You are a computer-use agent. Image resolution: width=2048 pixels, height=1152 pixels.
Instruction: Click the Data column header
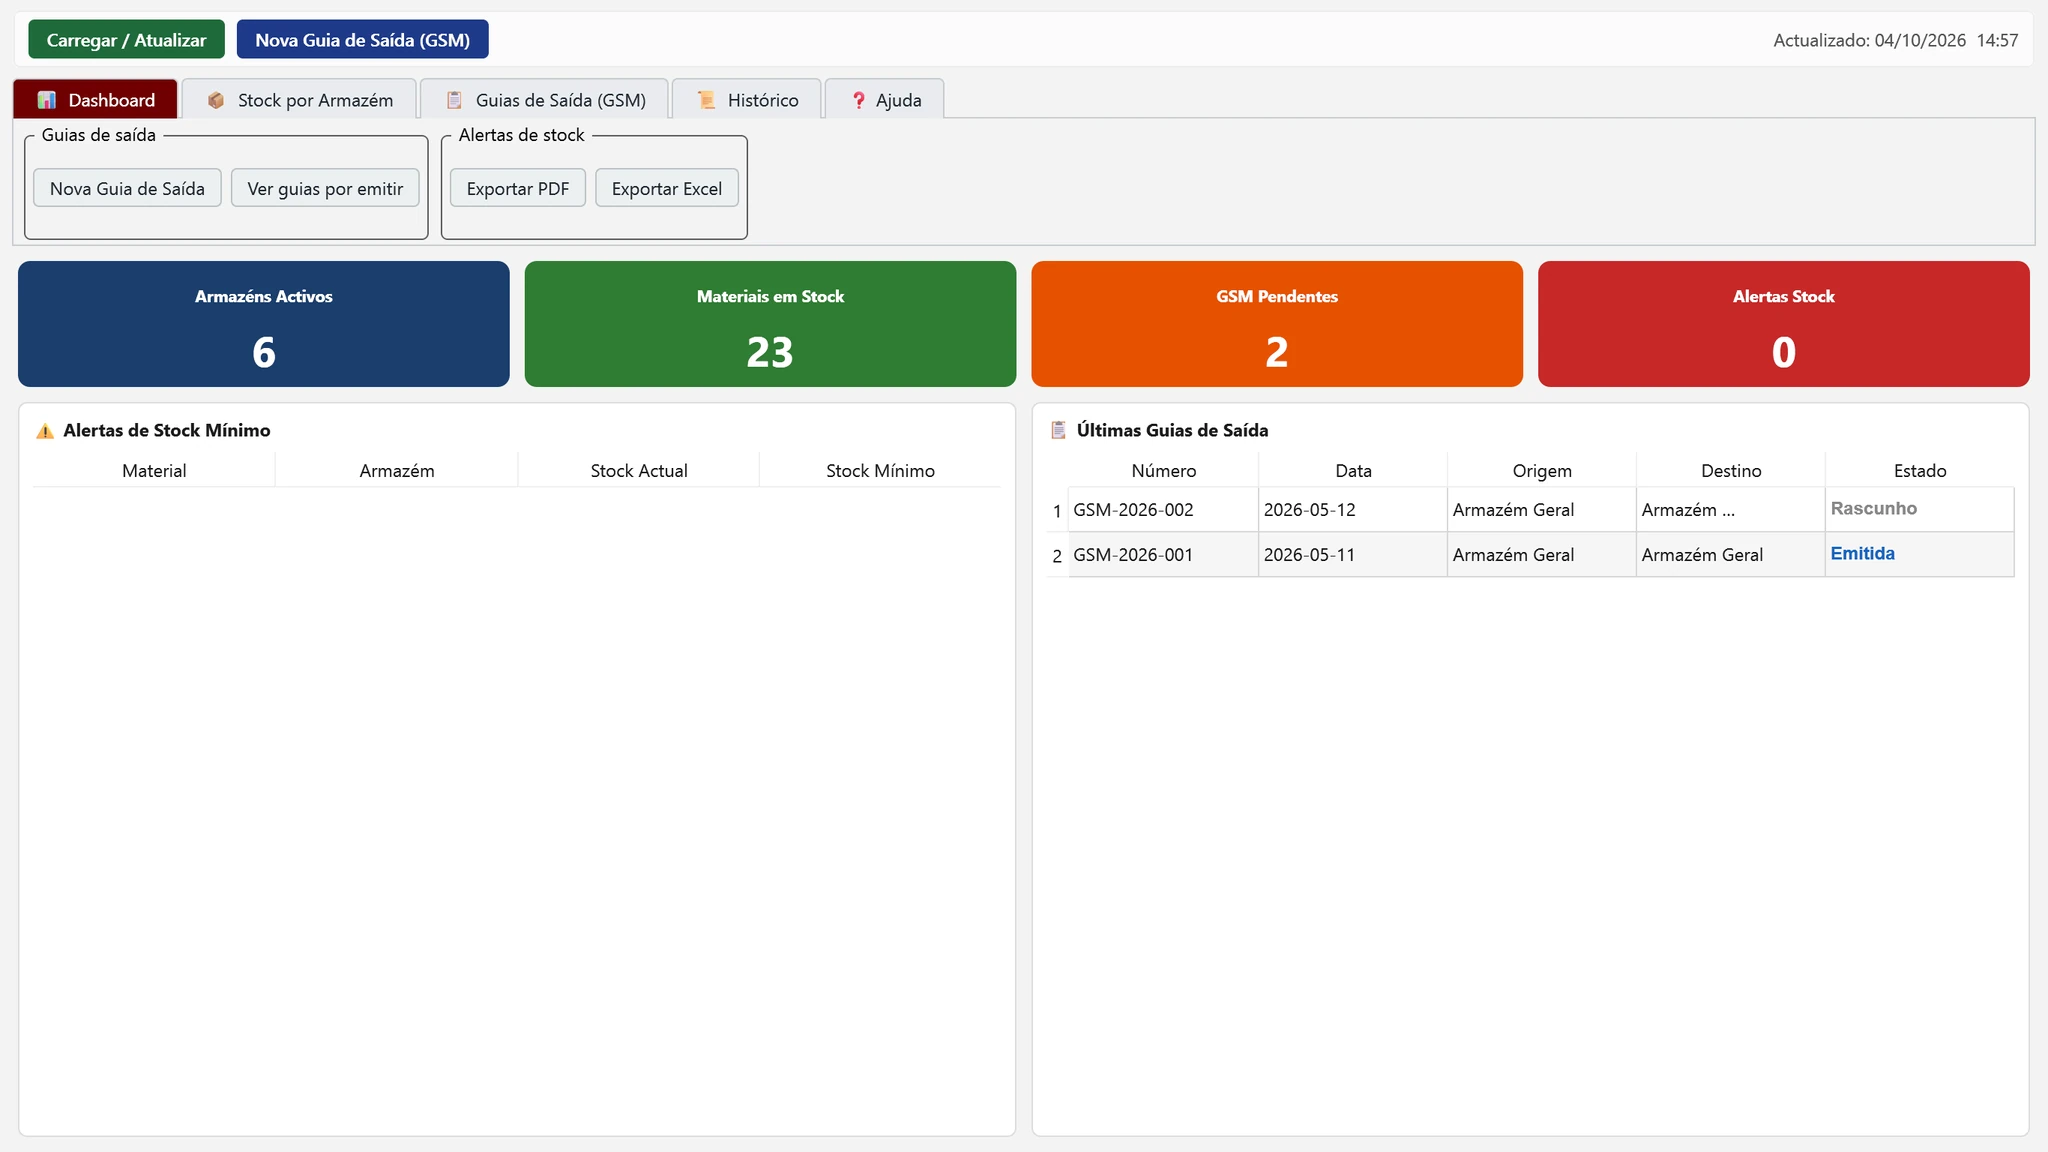pos(1353,470)
